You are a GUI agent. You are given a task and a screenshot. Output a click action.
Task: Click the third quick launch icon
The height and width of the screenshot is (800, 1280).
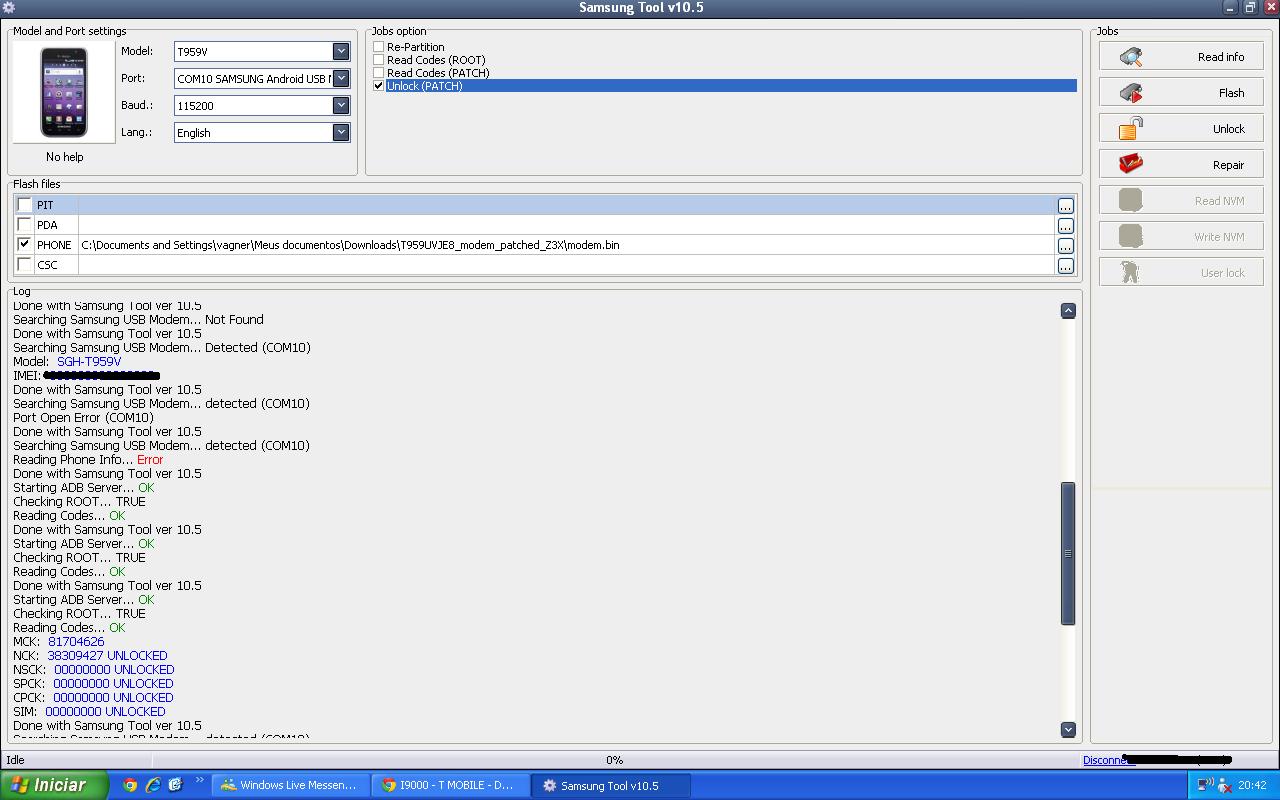tap(175, 785)
